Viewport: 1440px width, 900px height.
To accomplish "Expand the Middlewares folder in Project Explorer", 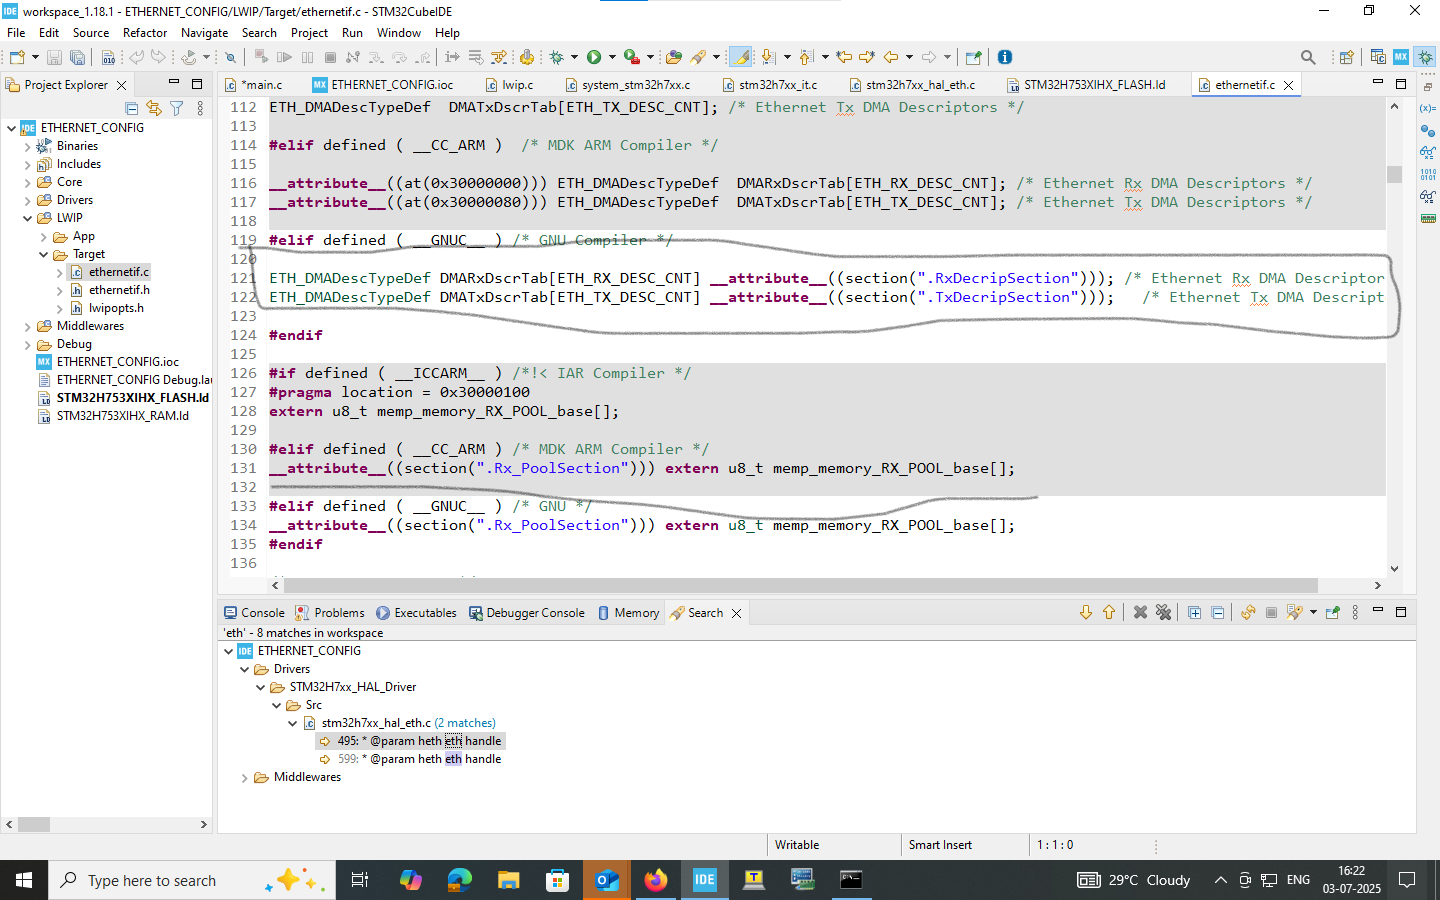I will tap(28, 326).
